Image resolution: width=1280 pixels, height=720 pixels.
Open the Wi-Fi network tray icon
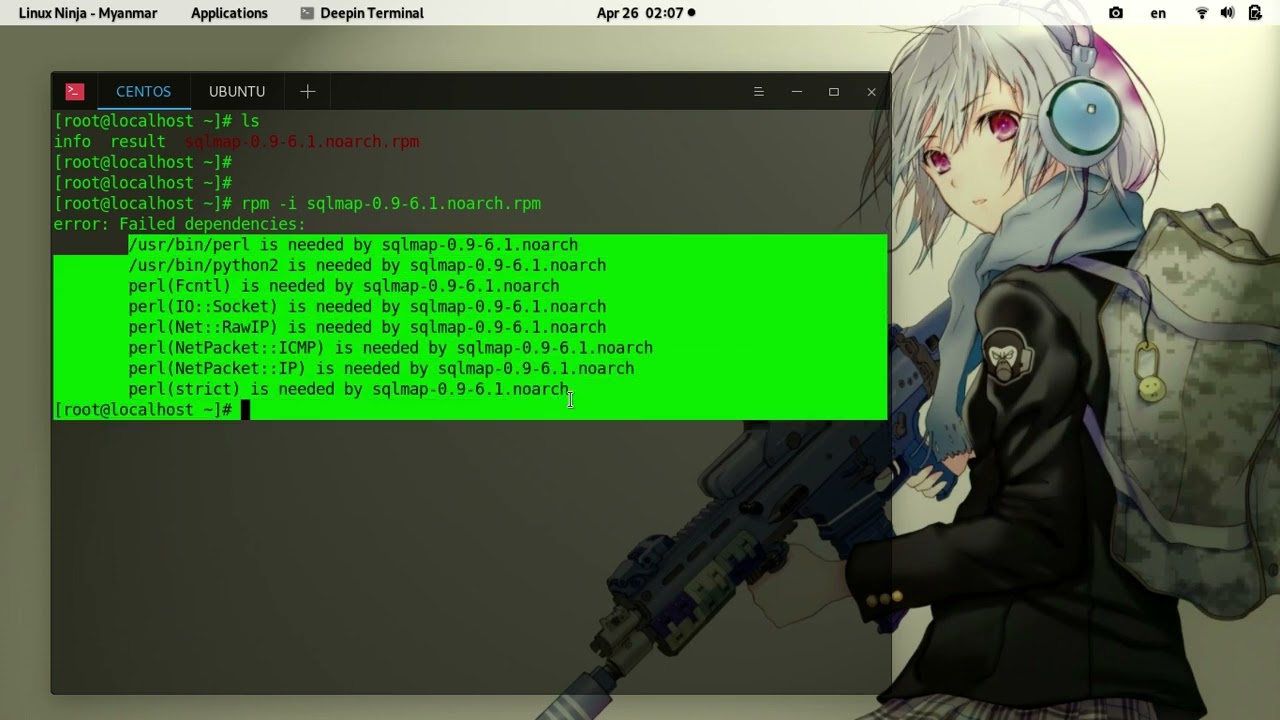[x=1202, y=13]
